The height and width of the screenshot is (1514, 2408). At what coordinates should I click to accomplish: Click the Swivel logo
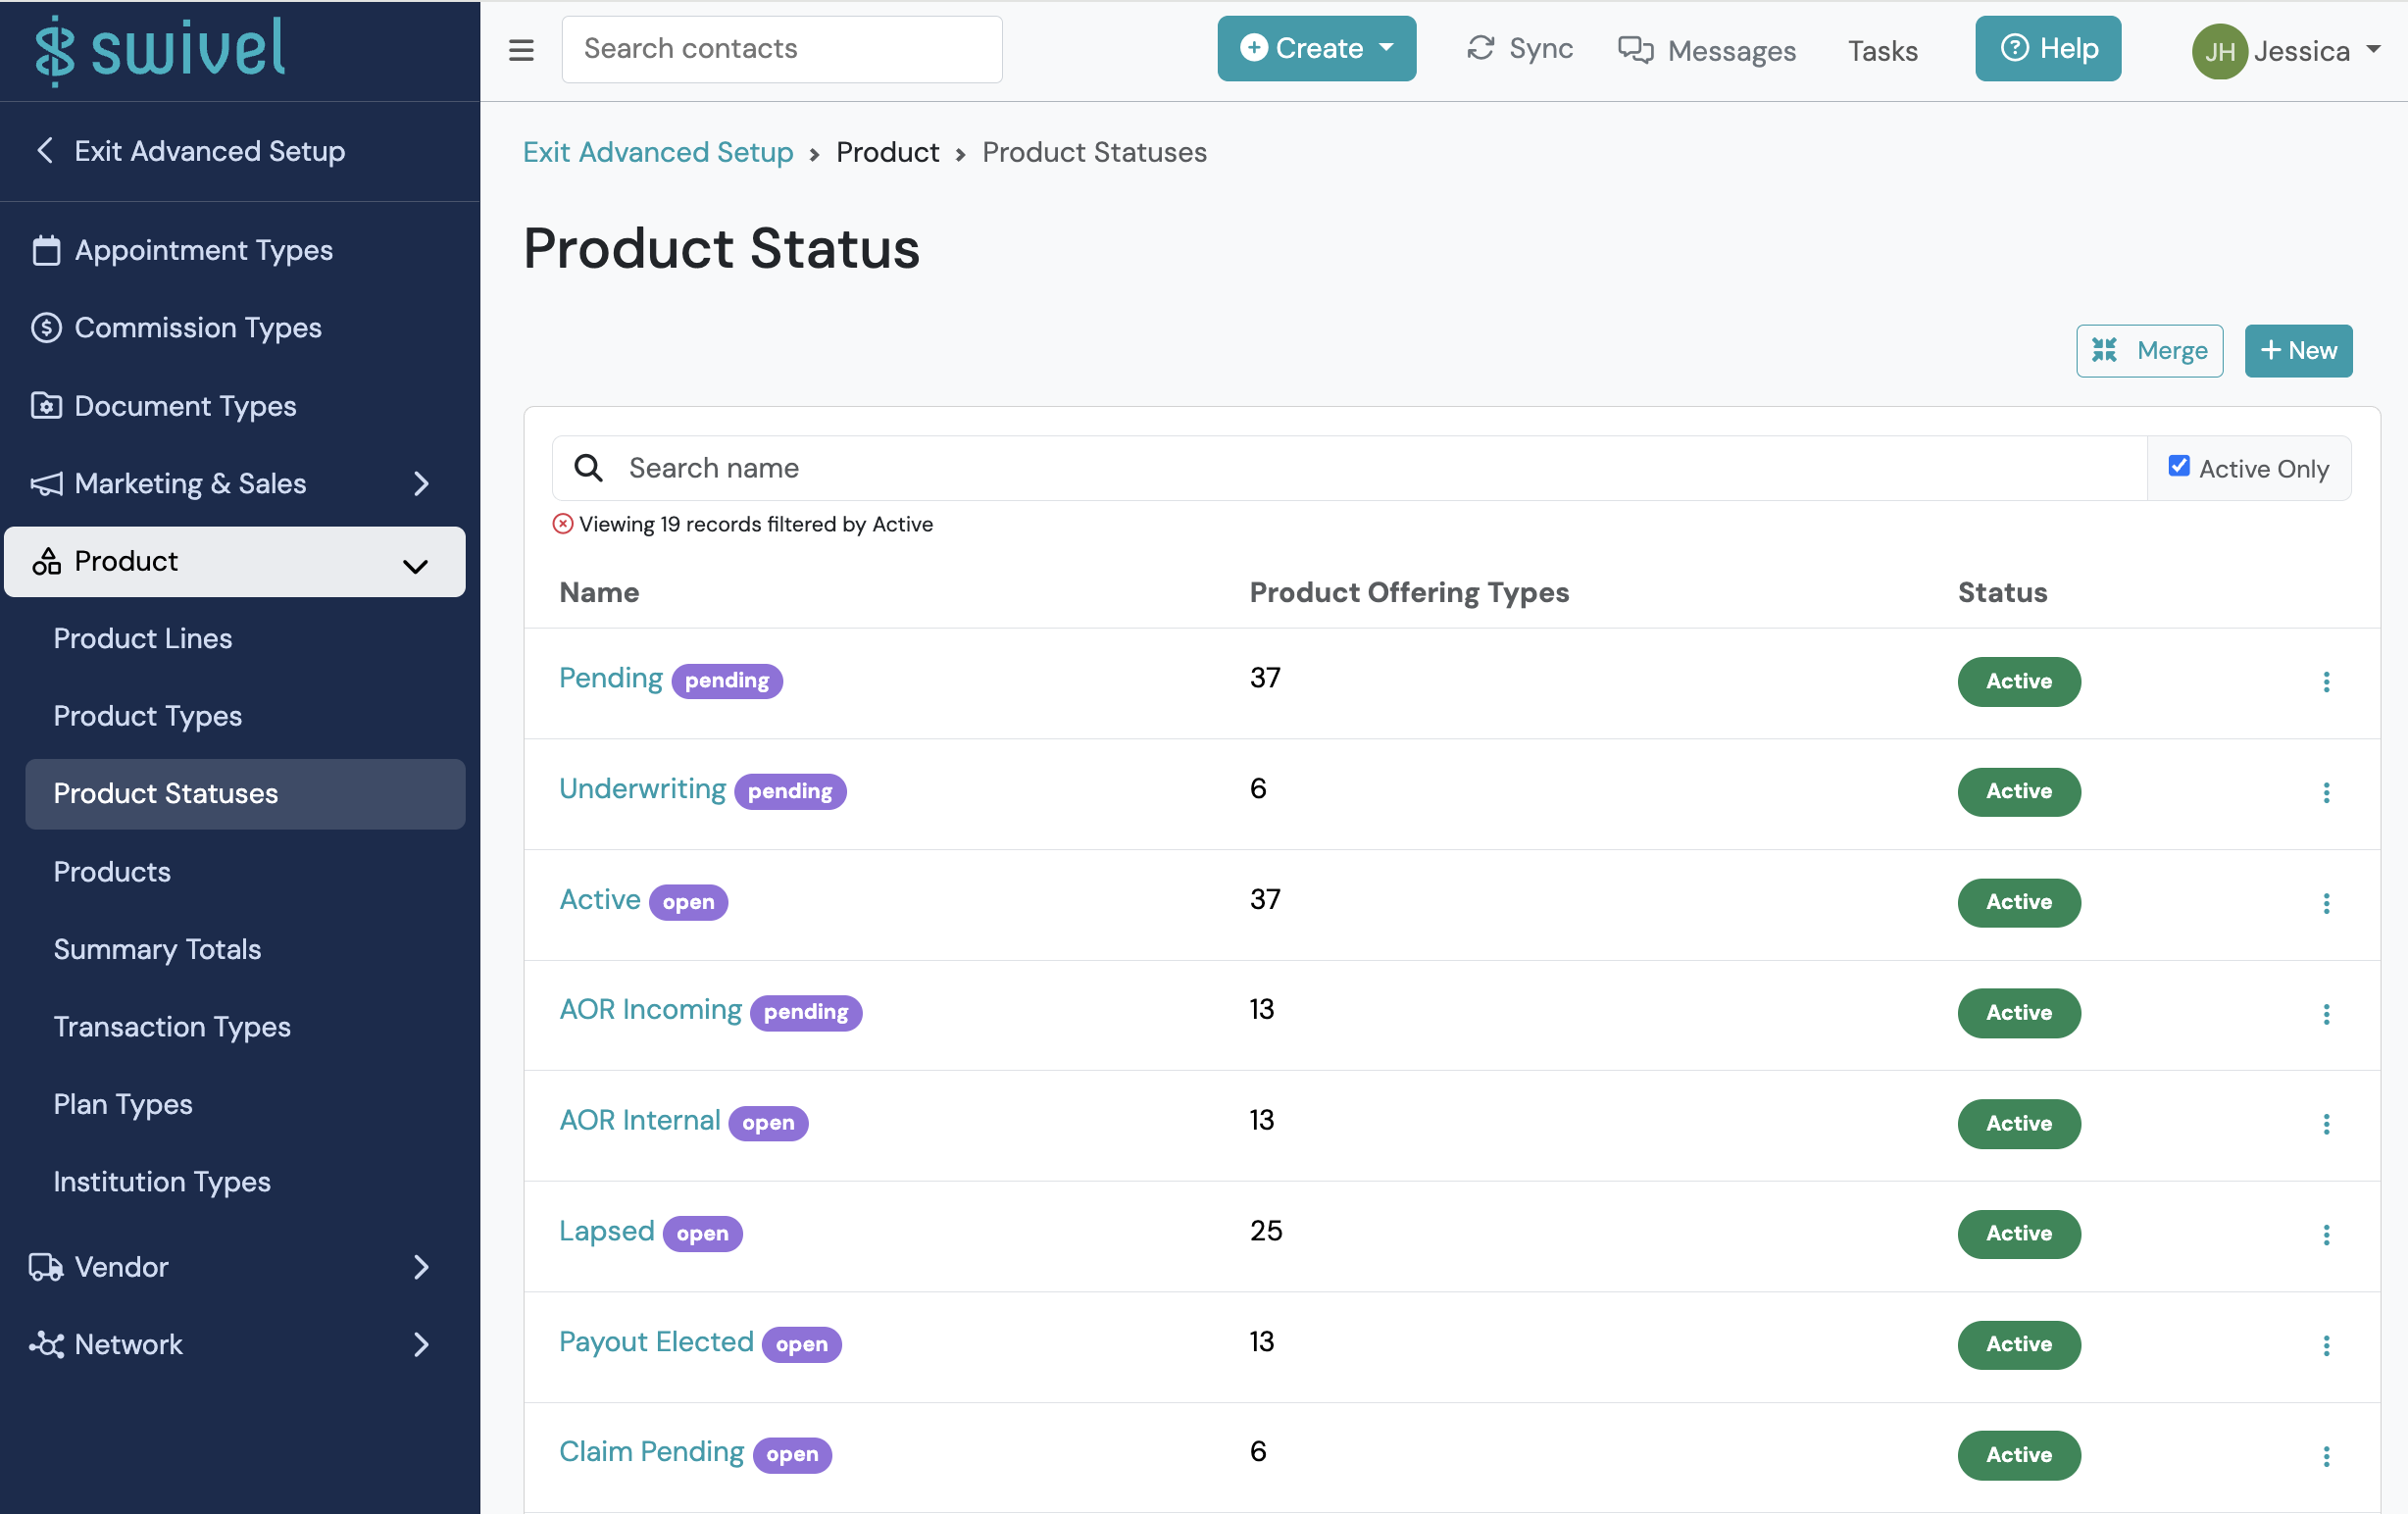(160, 49)
